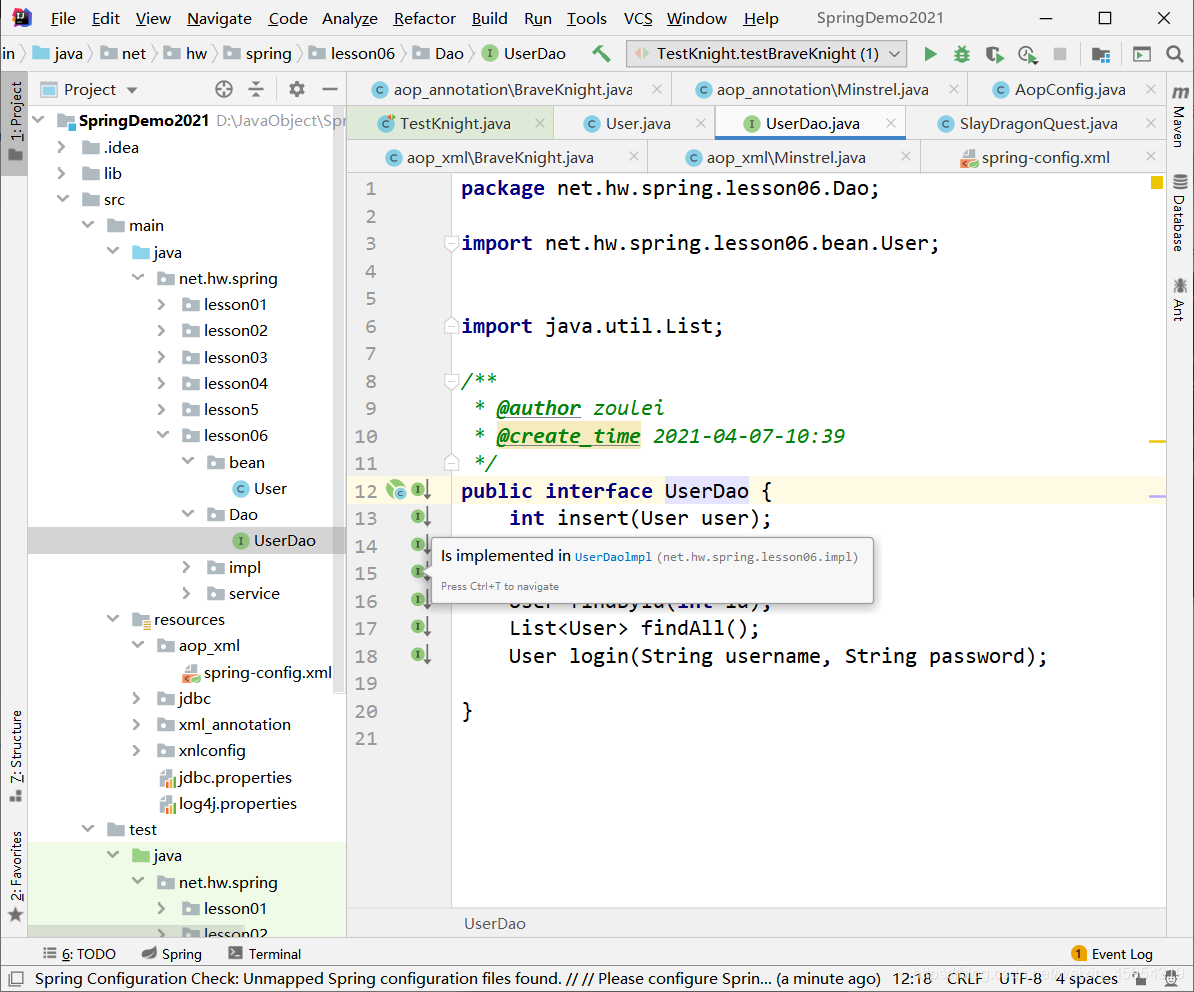Viewport: 1194px width, 992px height.
Task: Collapse the bean package
Action: click(x=187, y=462)
